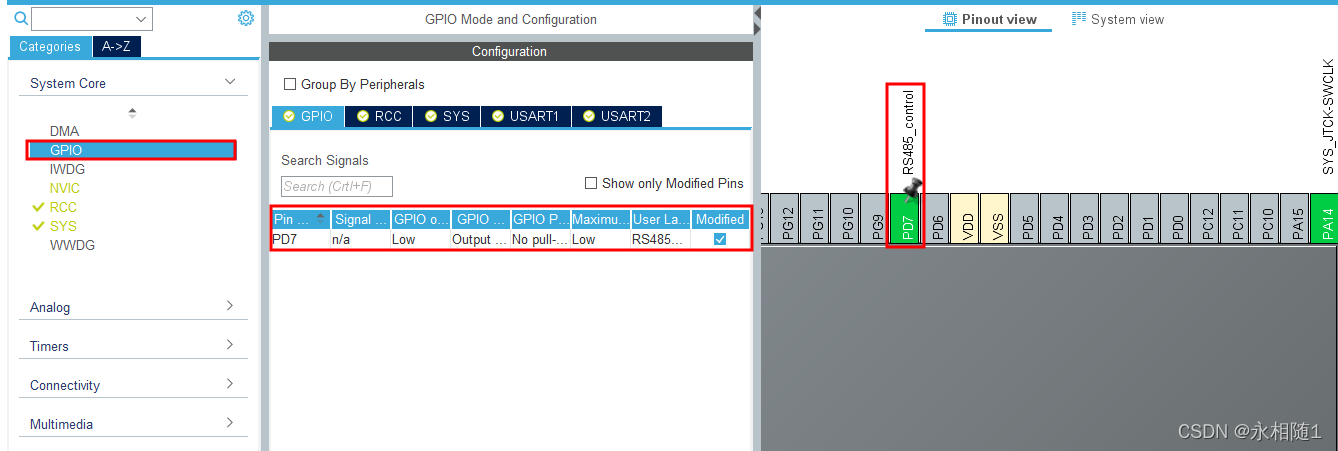The height and width of the screenshot is (451, 1338).
Task: Select WWDG in System Core
Action: [72, 245]
